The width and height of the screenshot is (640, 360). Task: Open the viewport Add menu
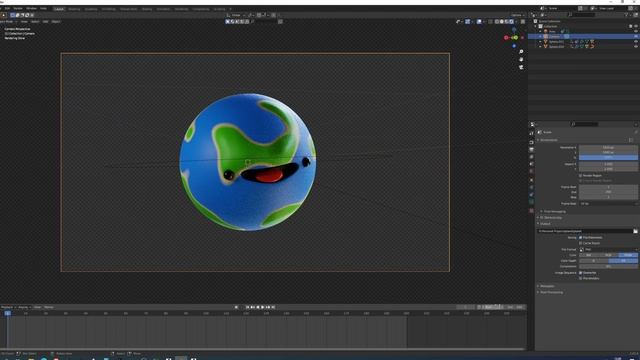click(45, 21)
